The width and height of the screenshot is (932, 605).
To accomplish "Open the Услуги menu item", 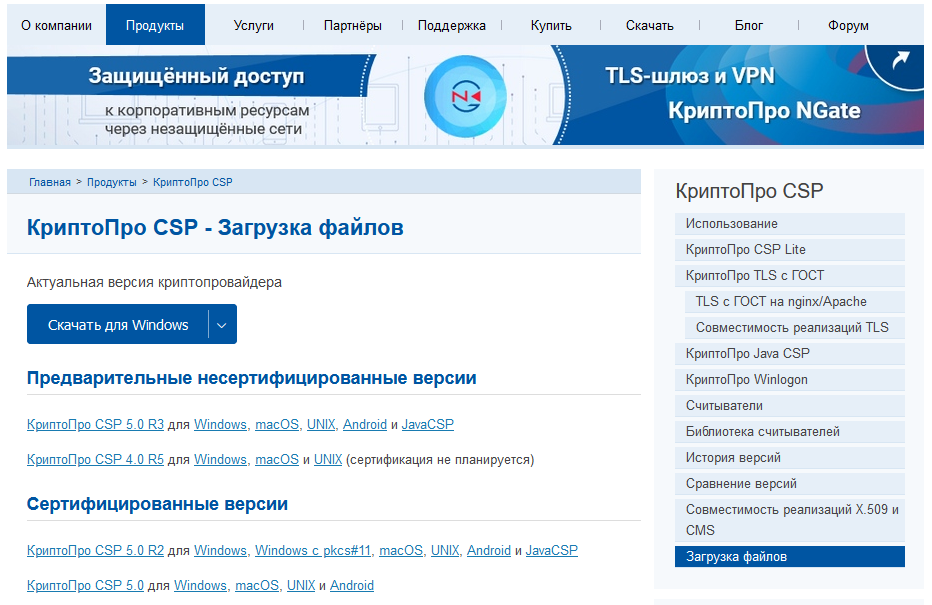I will click(x=254, y=26).
